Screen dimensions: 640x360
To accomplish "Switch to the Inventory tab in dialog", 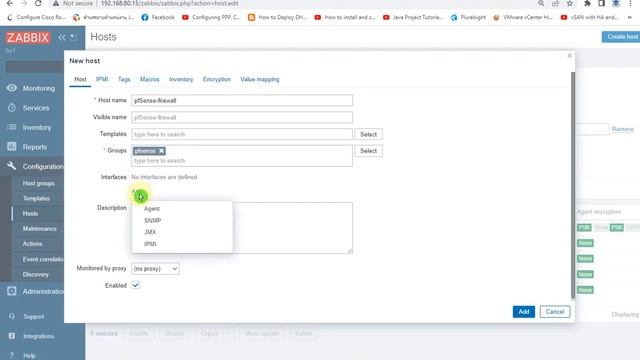I will pos(181,79).
